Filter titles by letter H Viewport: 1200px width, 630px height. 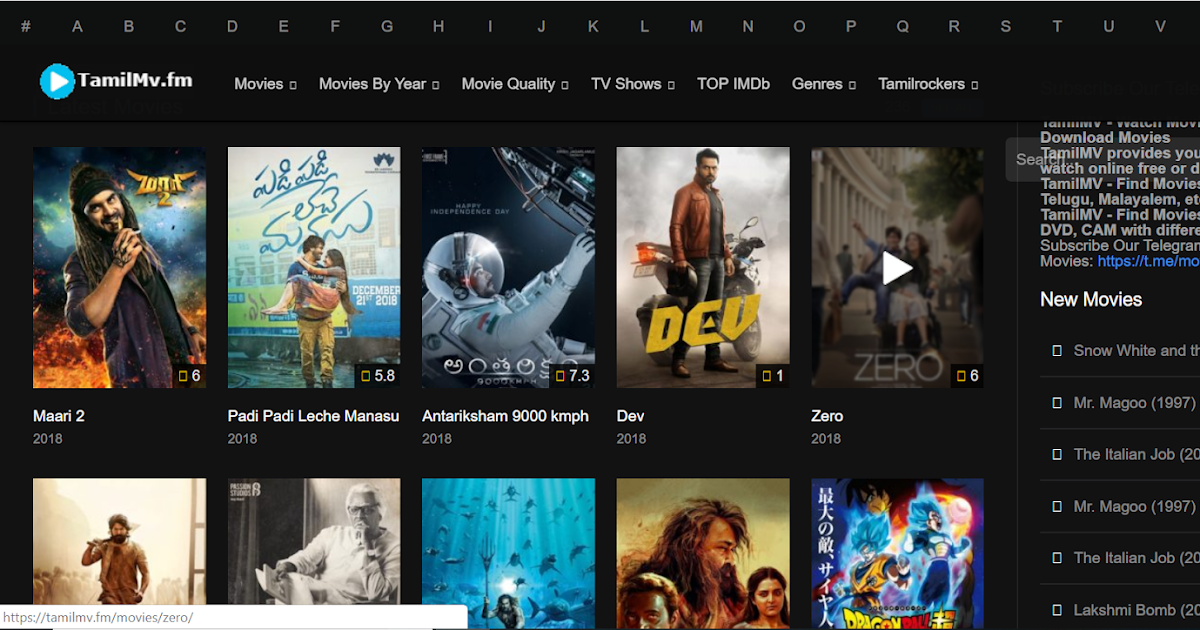point(438,26)
